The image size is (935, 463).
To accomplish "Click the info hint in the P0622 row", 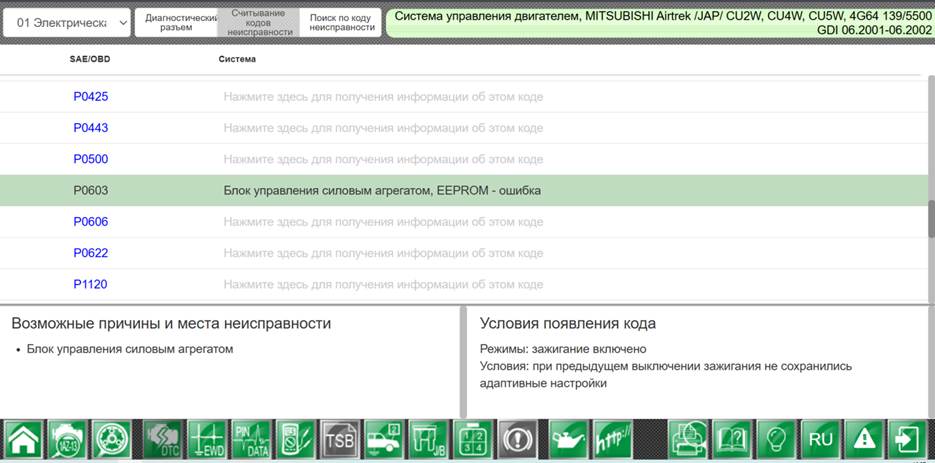I will point(383,253).
